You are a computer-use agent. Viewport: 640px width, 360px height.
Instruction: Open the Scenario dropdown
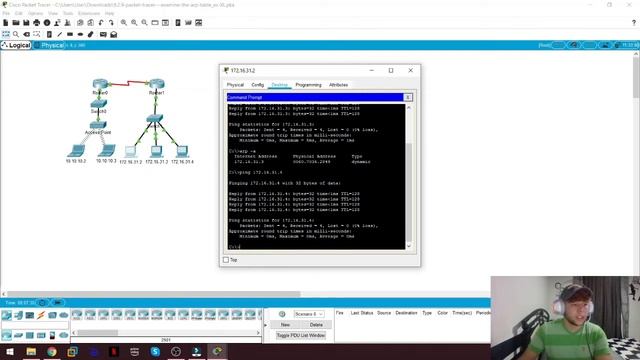pyautogui.click(x=309, y=314)
